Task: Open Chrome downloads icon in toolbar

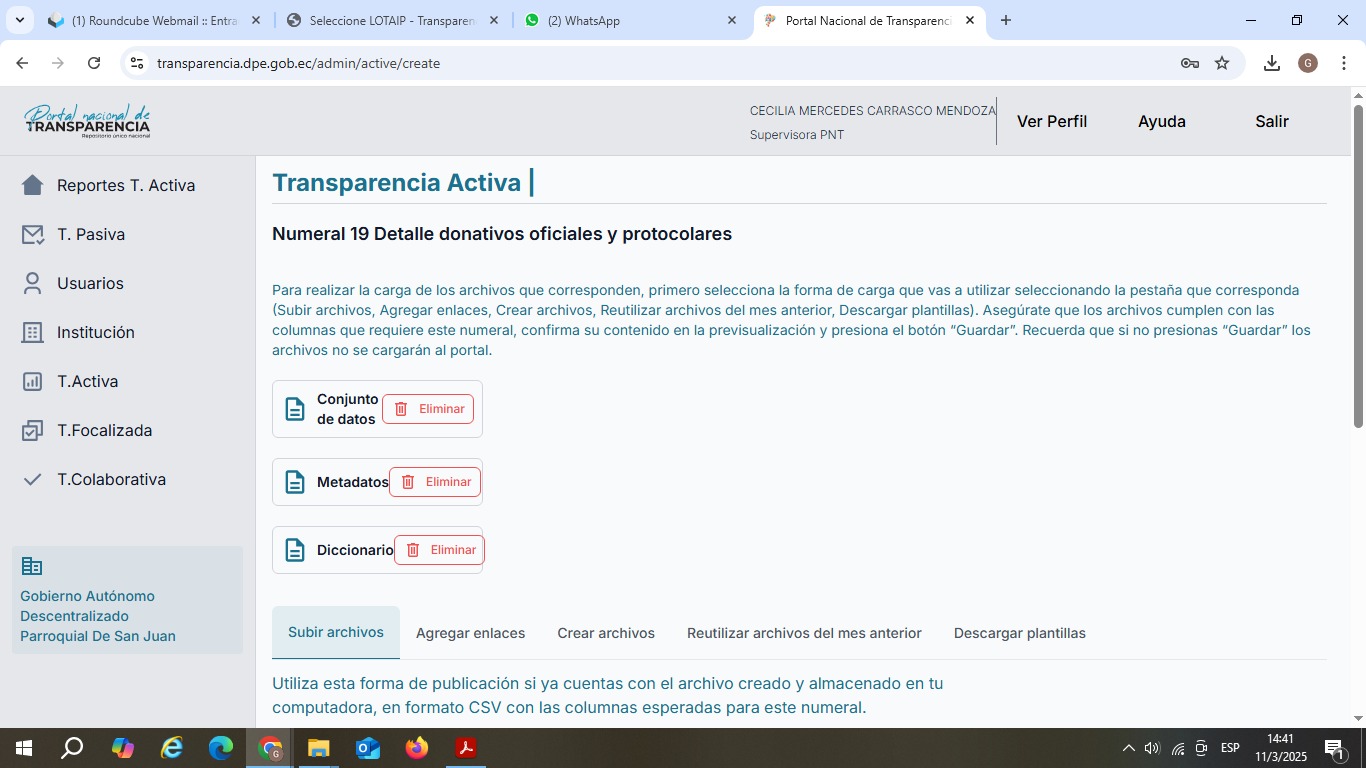Action: (1271, 63)
